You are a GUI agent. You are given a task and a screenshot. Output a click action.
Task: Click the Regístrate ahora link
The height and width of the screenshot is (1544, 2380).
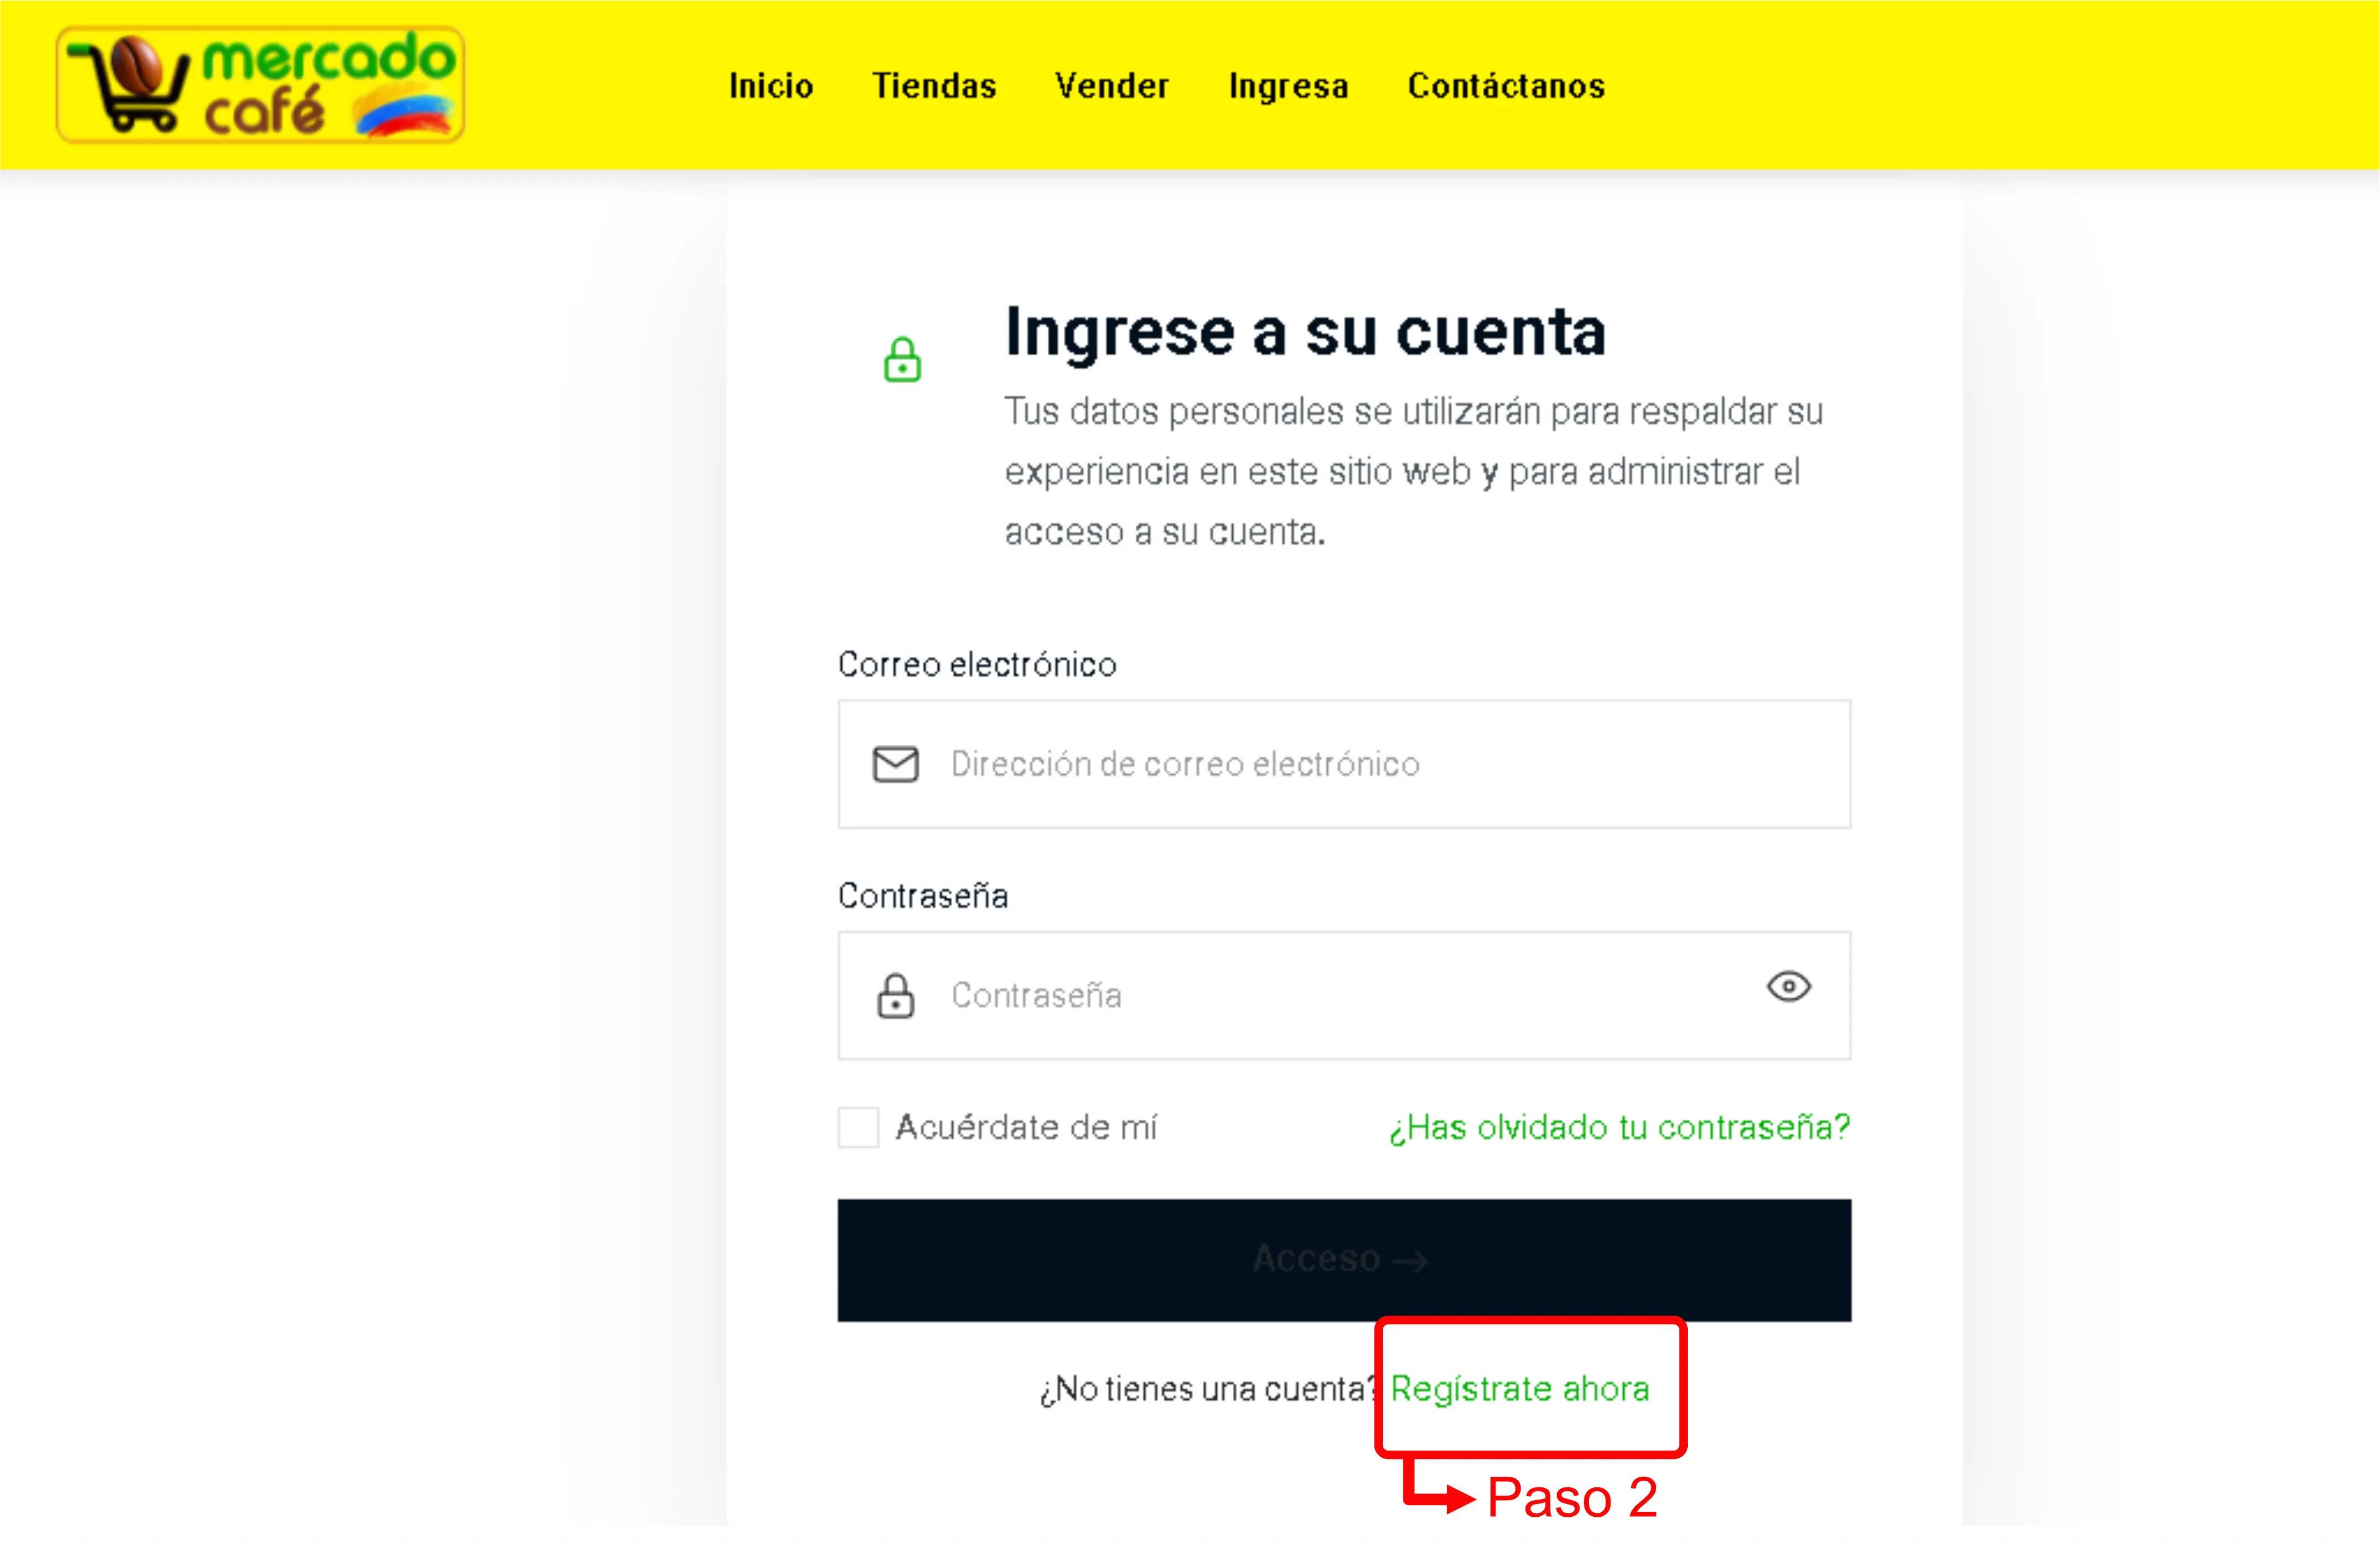point(1520,1389)
